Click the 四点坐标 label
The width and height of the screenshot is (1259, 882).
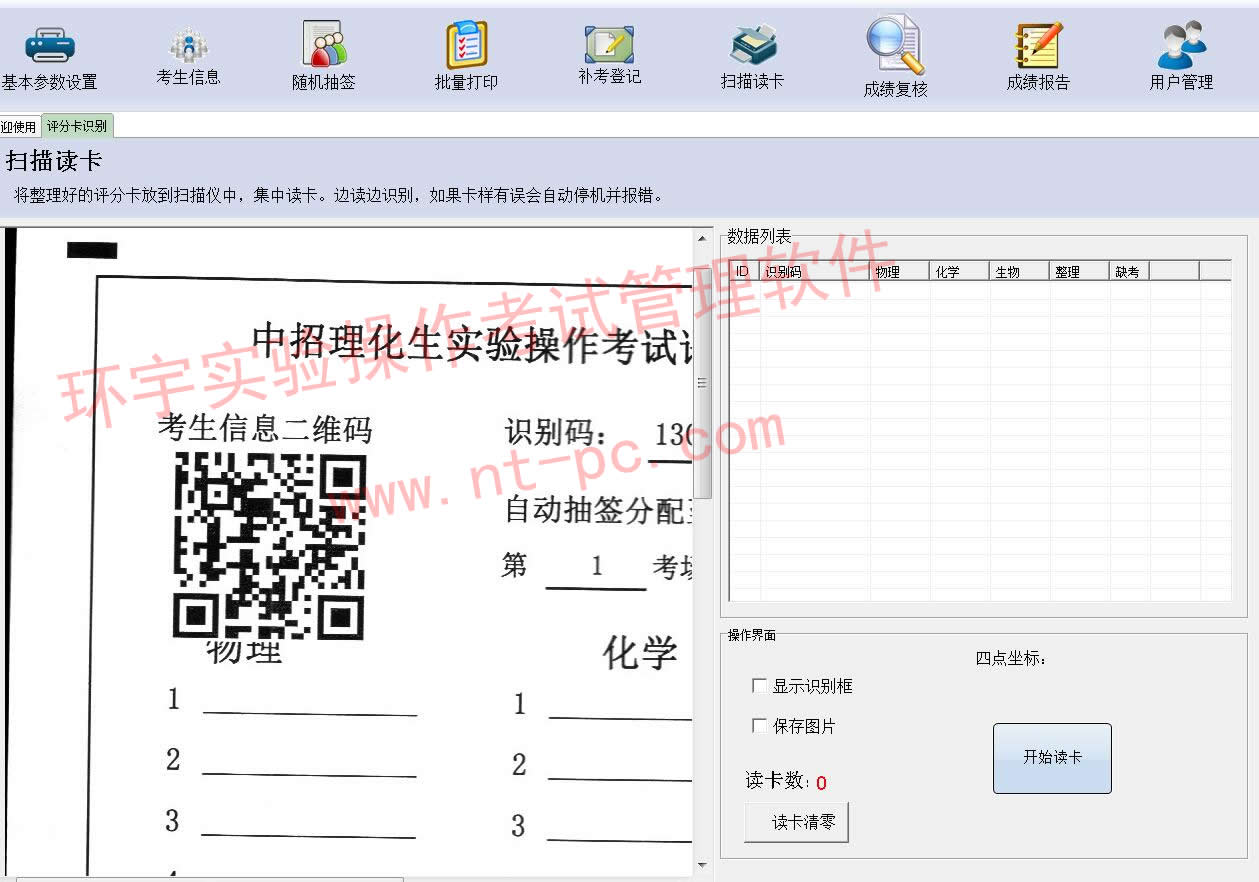pyautogui.click(x=1010, y=658)
